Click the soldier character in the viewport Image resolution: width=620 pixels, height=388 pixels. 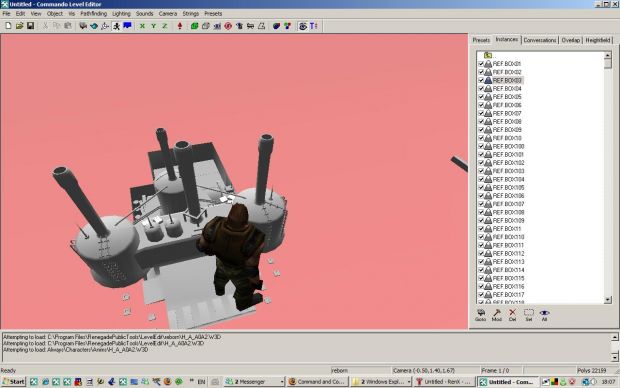tap(232, 257)
